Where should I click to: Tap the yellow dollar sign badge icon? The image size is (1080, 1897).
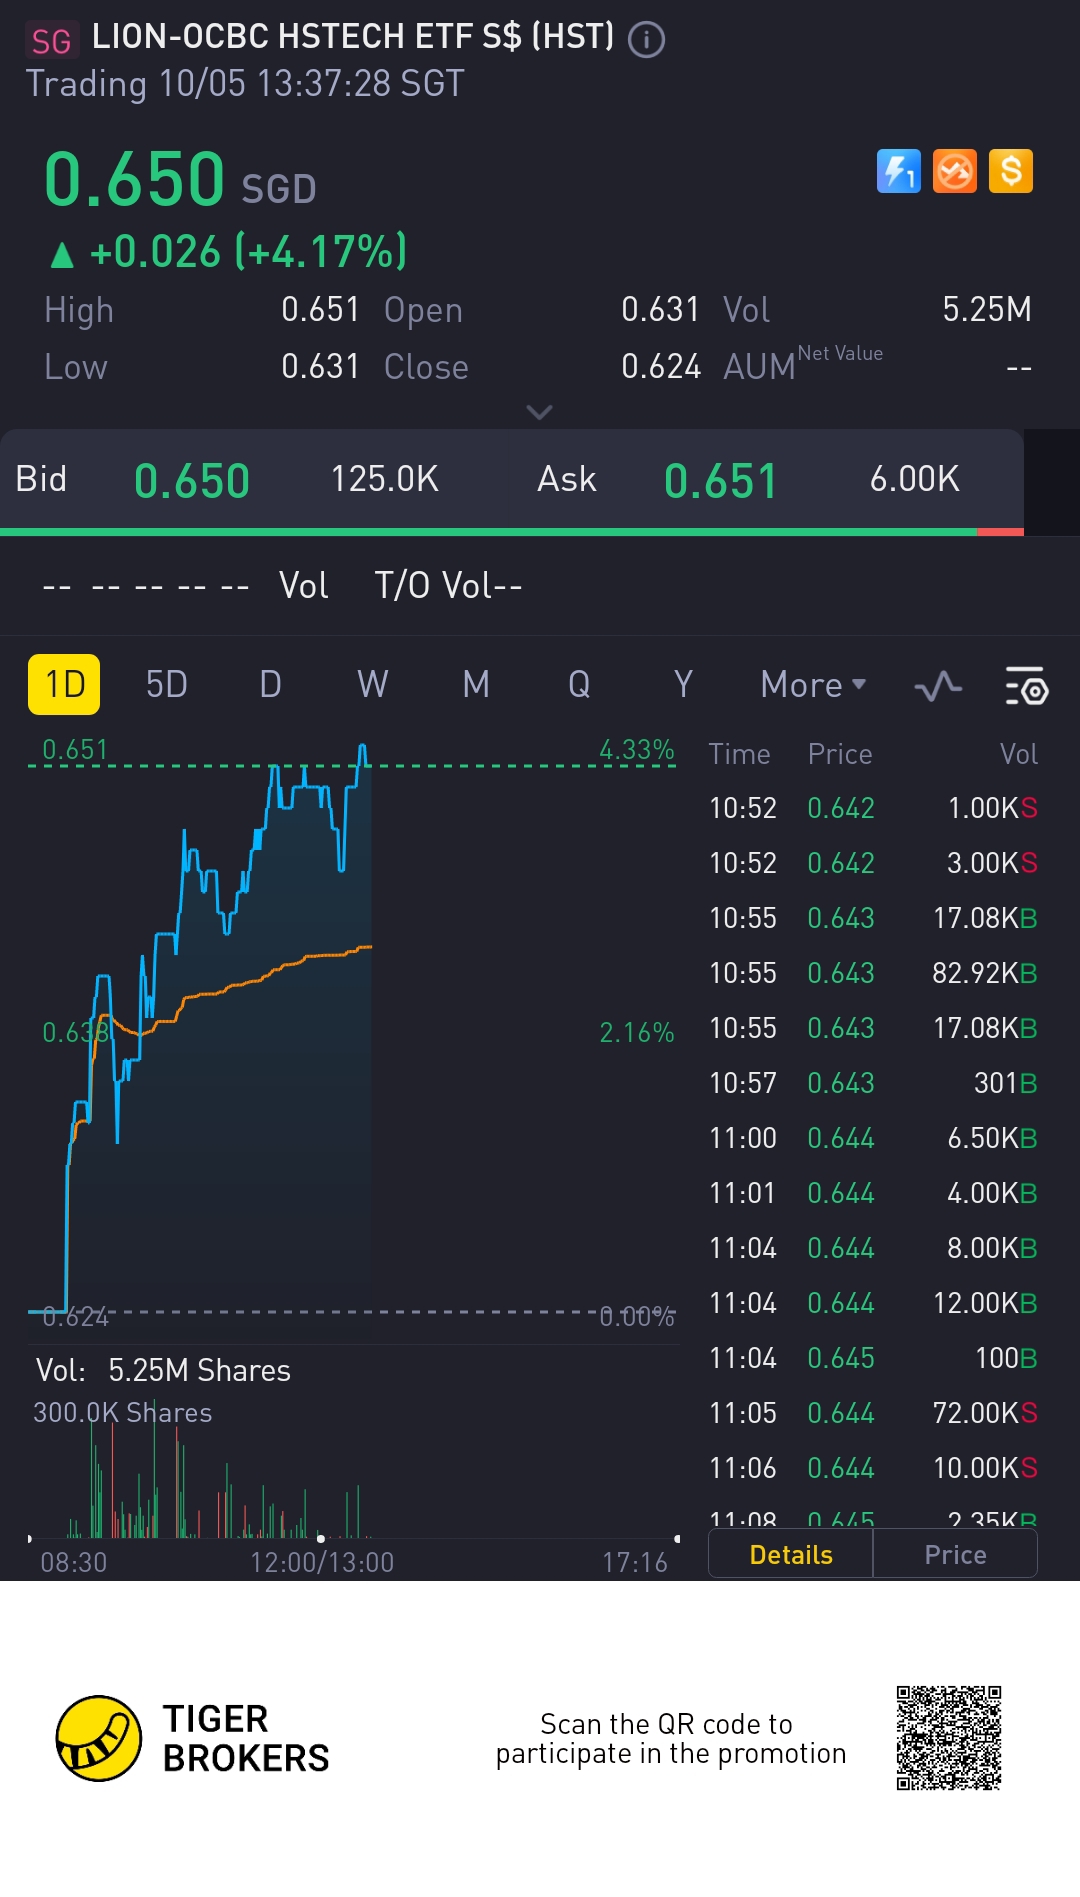pyautogui.click(x=1010, y=171)
